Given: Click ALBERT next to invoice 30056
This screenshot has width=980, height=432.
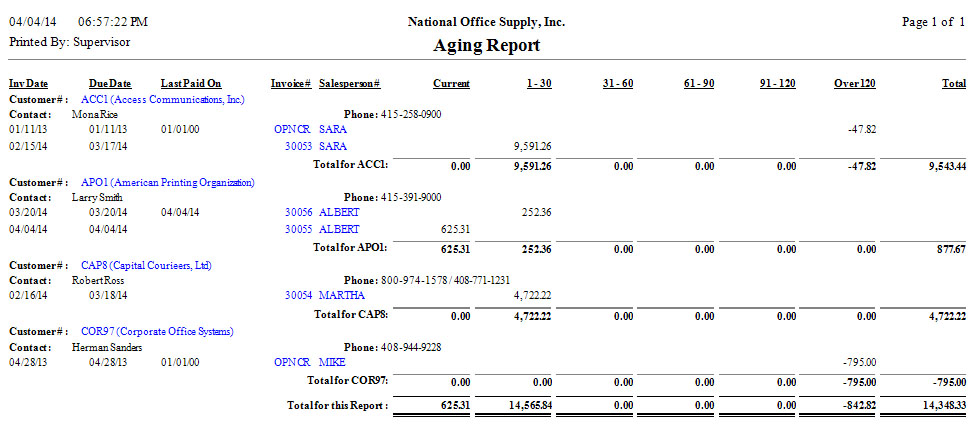Looking at the screenshot, I should coord(340,212).
